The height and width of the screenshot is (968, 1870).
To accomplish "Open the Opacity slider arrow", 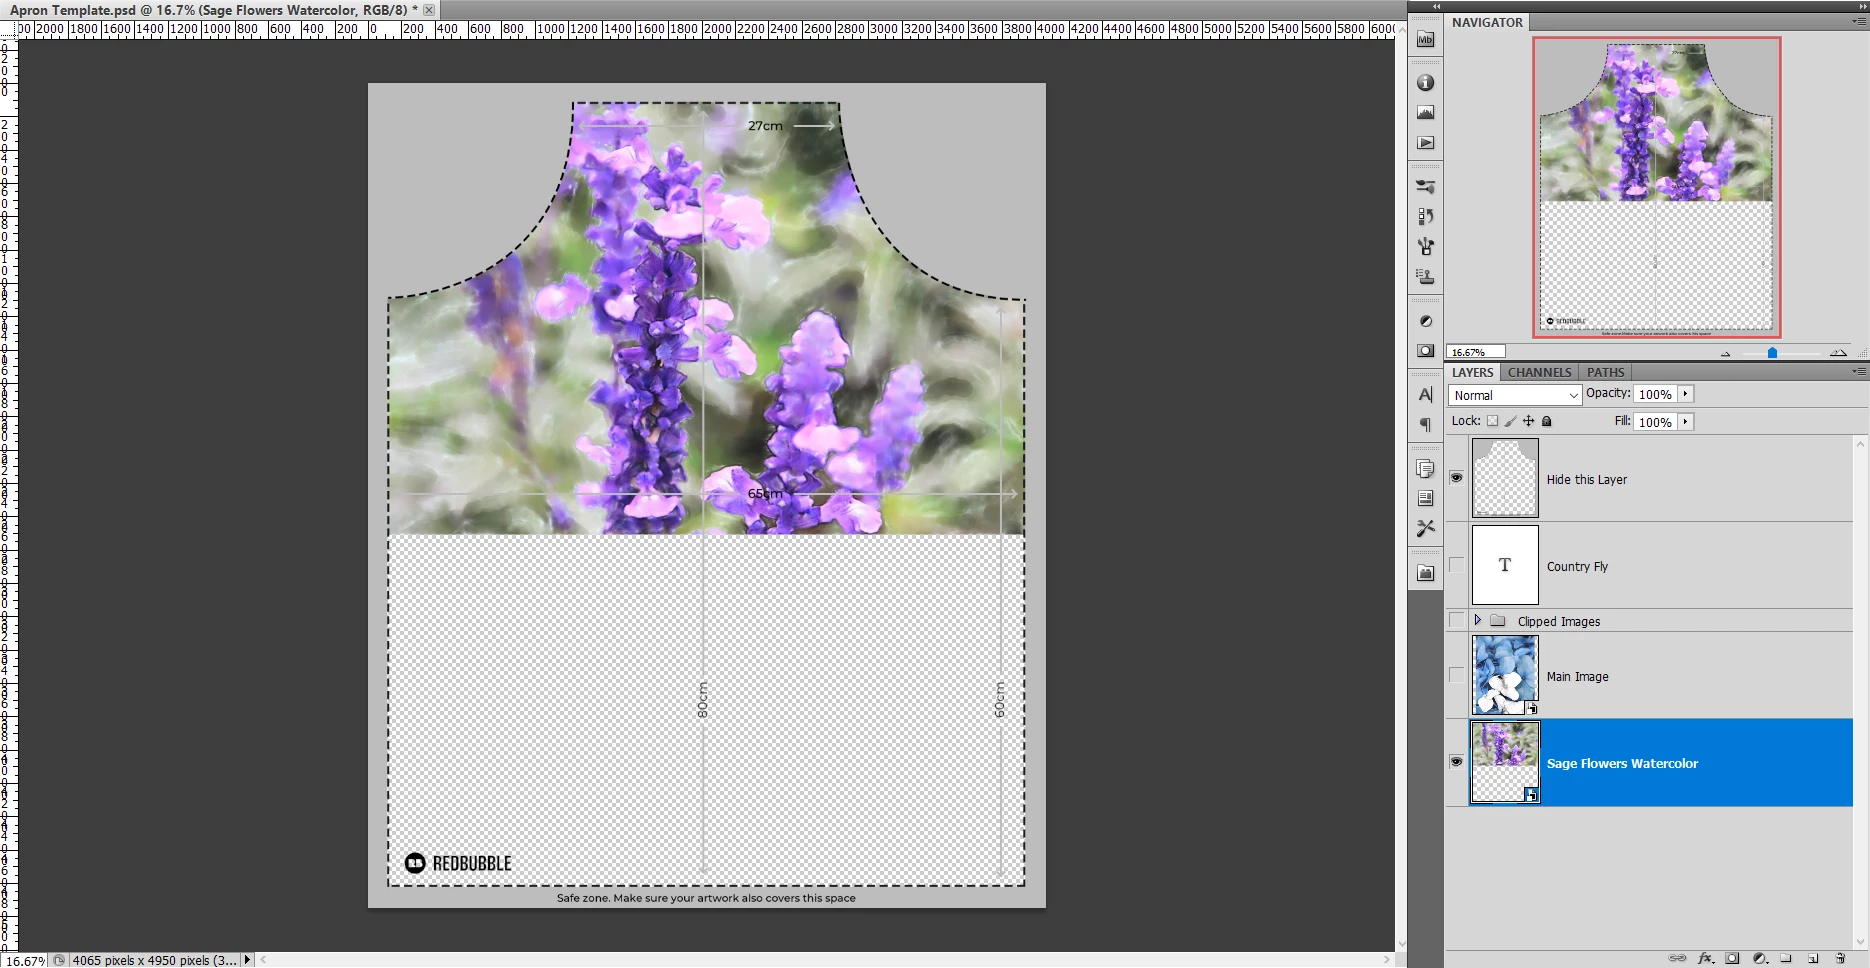I will (x=1686, y=394).
